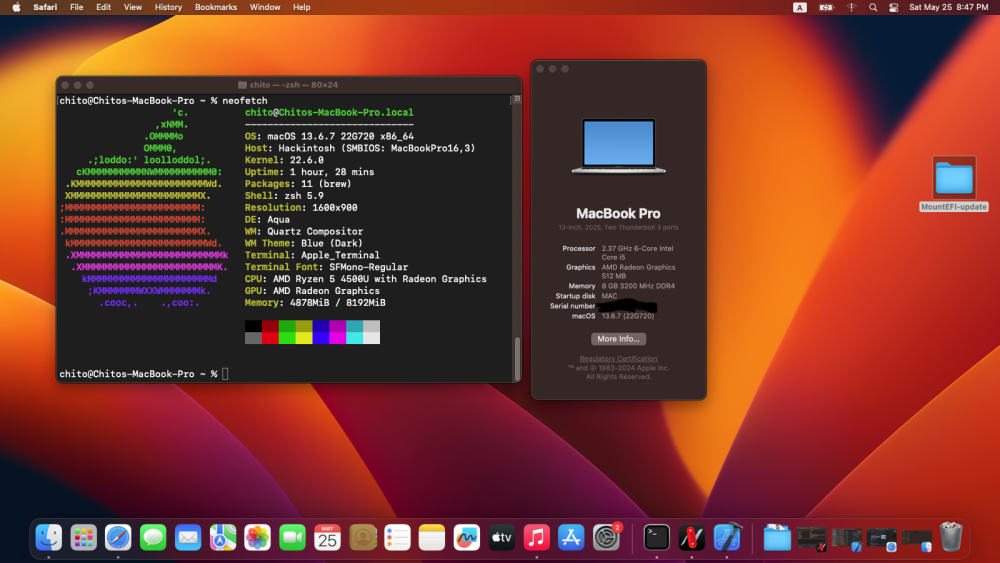Viewport: 1000px width, 563px height.
Task: Open the Mail app in dock
Action: point(188,537)
